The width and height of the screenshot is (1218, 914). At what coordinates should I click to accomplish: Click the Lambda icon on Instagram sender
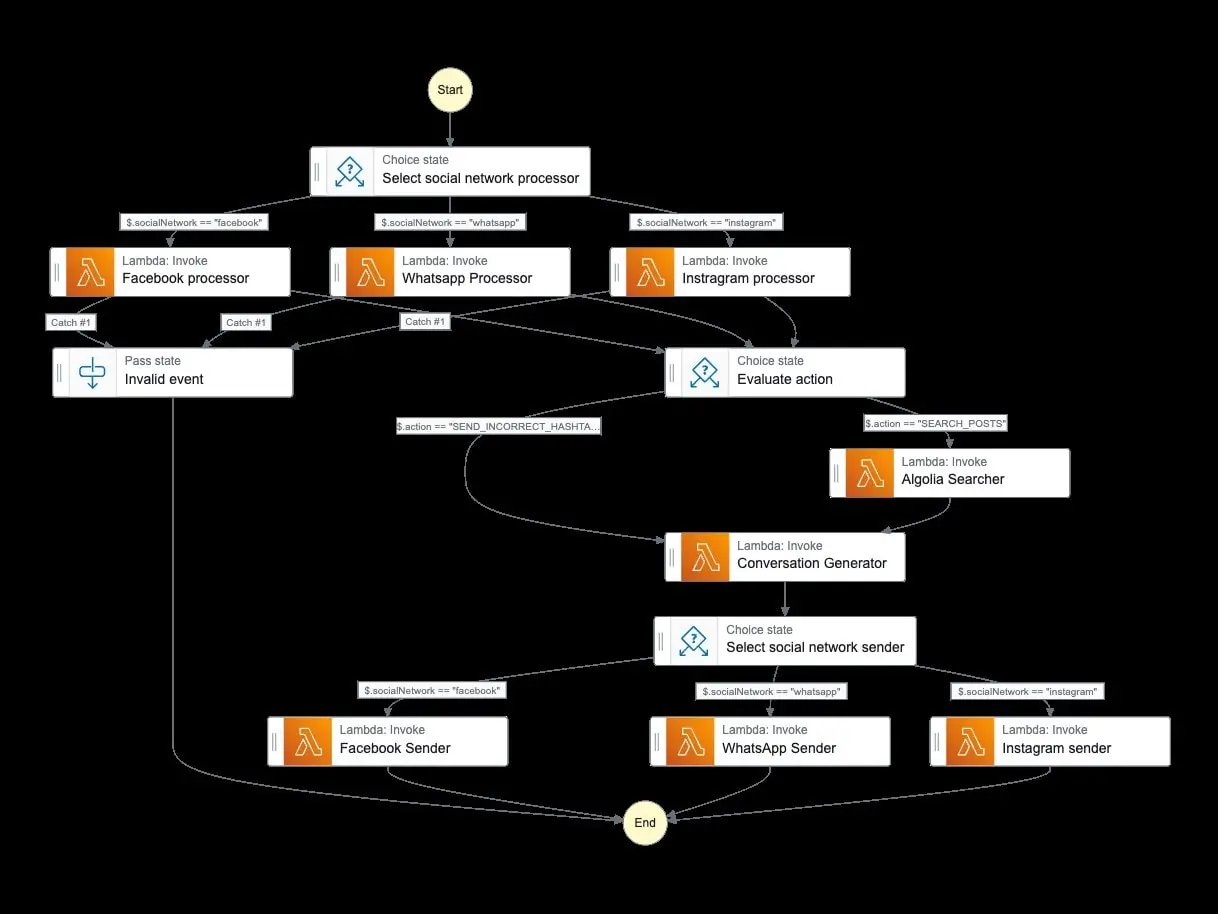(970, 742)
